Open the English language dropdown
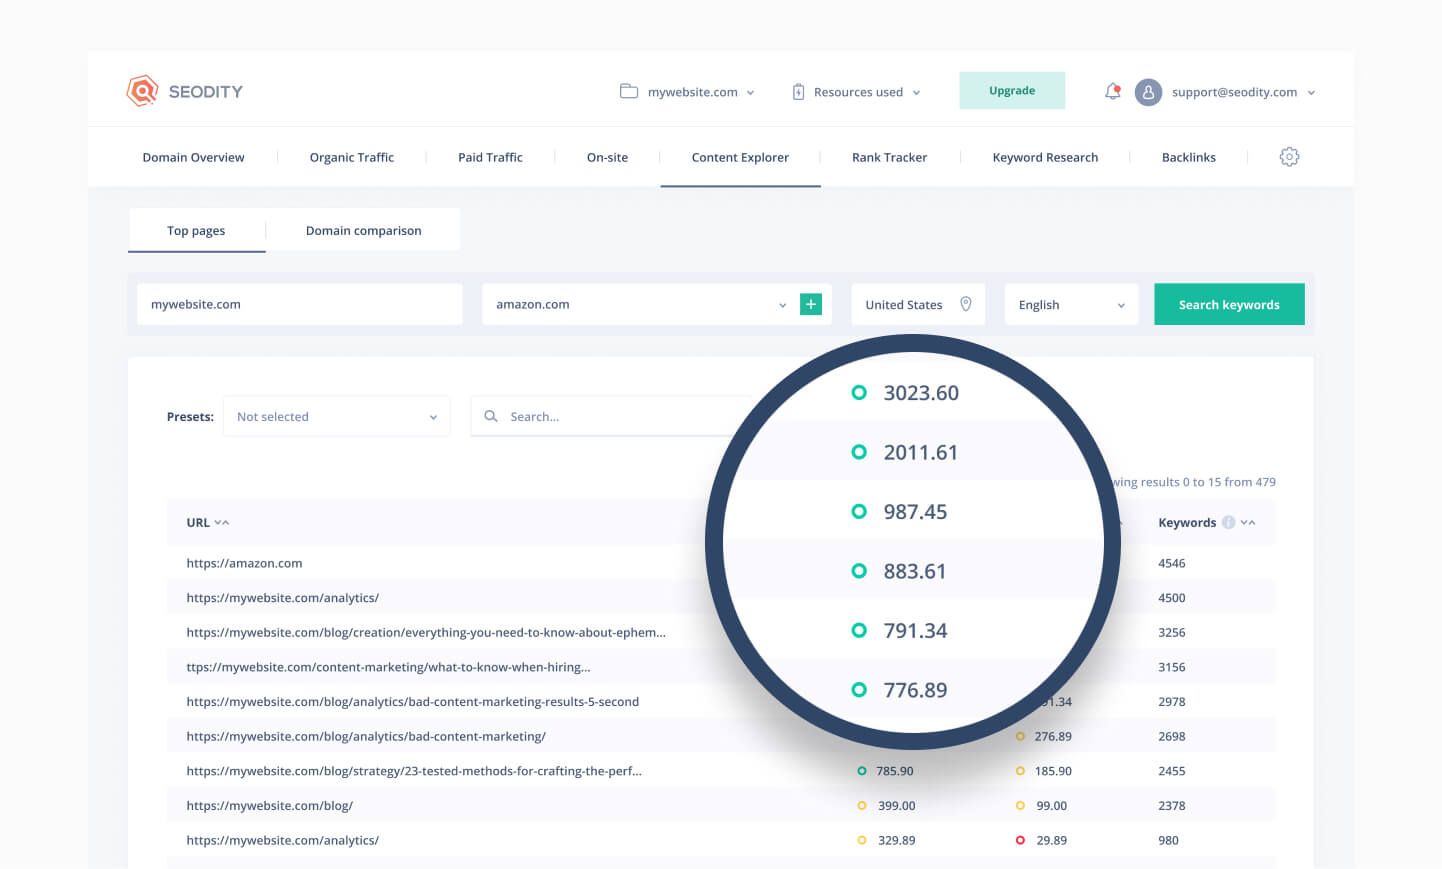The height and width of the screenshot is (869, 1442). tap(1070, 305)
